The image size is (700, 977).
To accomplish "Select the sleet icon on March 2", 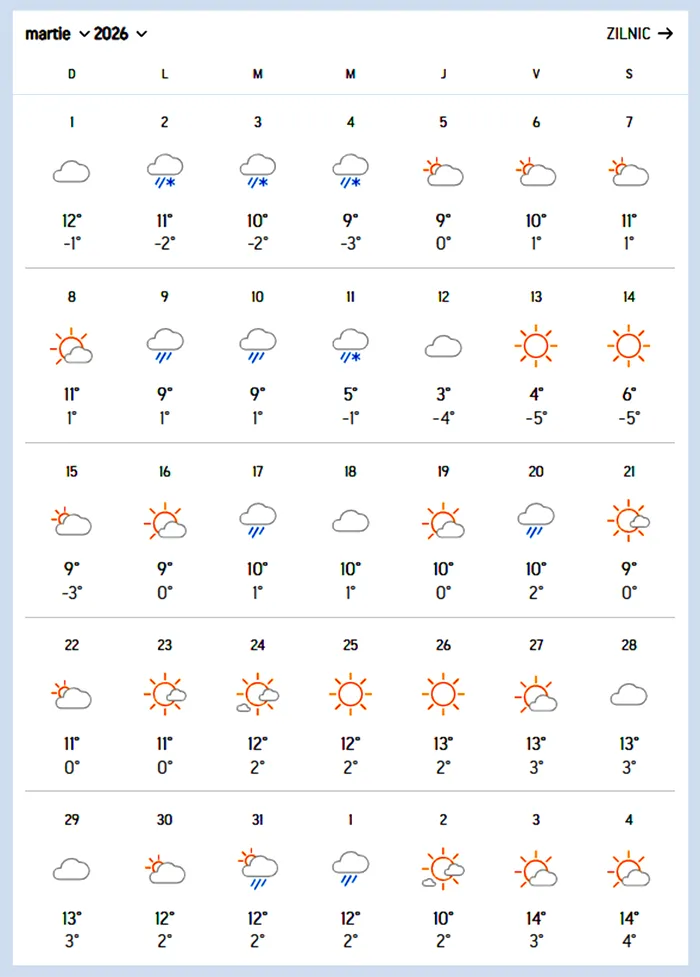I will [x=164, y=170].
